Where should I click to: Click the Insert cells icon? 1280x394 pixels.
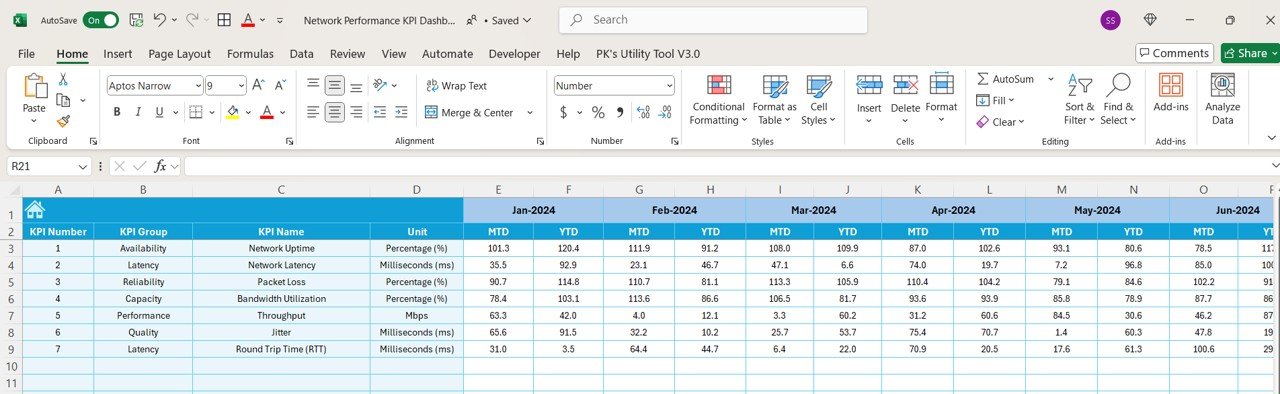(x=869, y=86)
